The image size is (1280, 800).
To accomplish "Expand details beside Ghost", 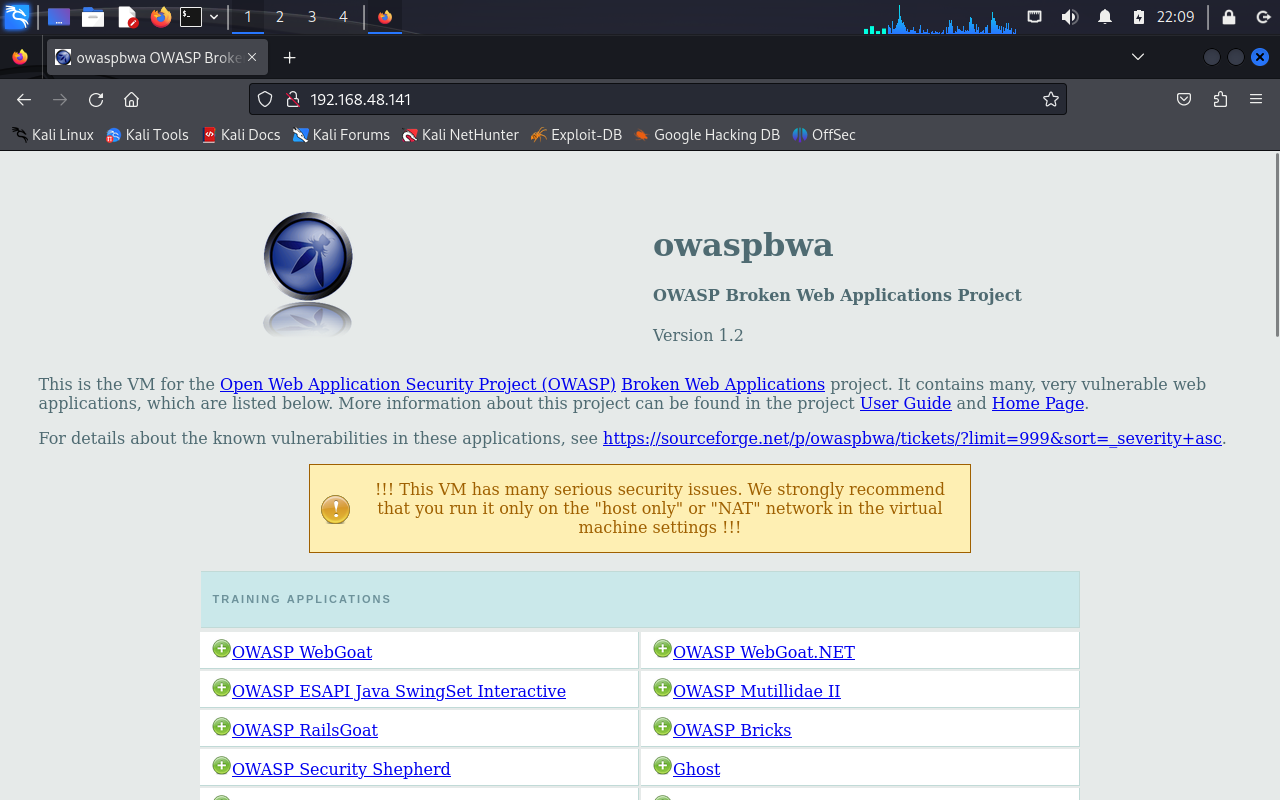I will pos(662,766).
